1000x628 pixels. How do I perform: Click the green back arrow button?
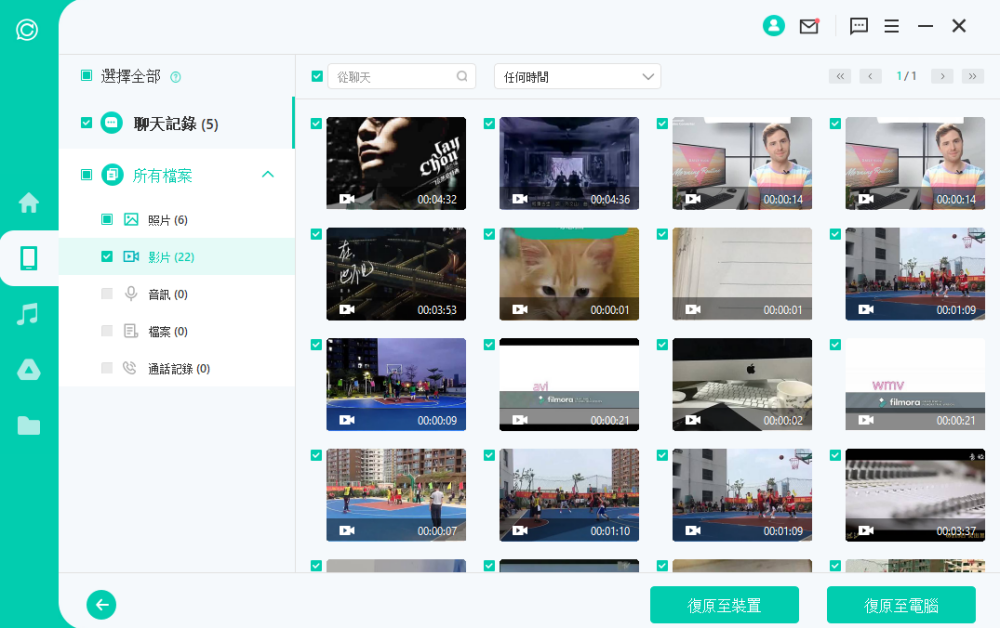101,604
